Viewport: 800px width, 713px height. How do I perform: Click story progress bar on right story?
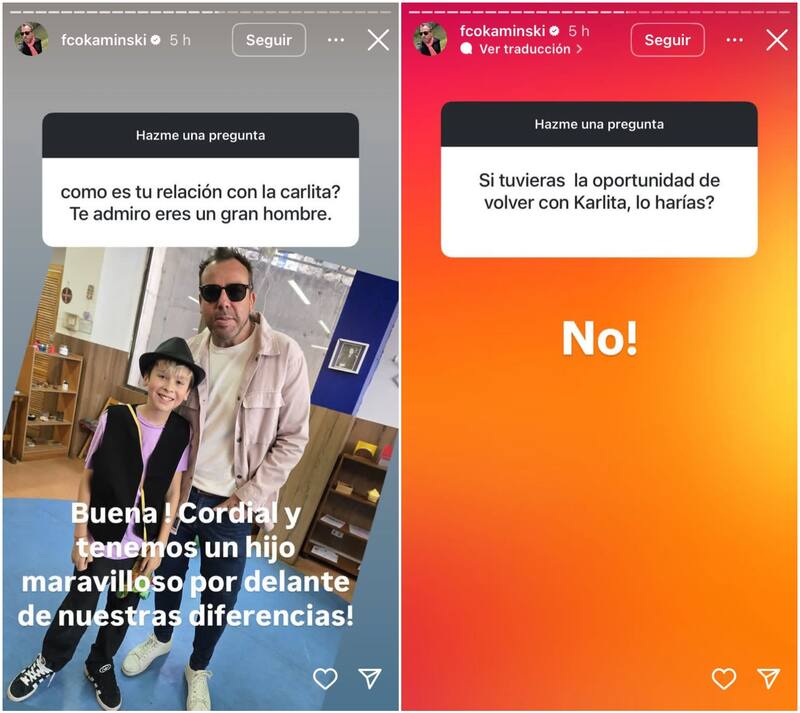(599, 11)
